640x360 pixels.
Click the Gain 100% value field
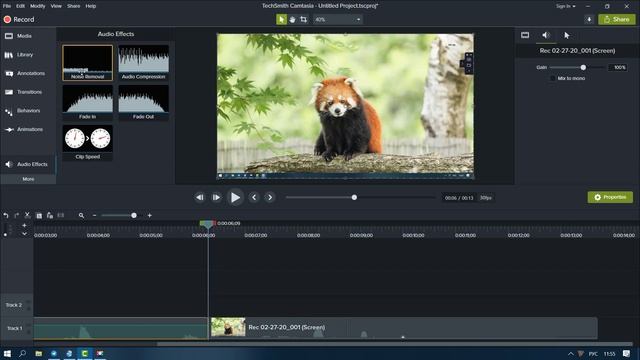pyautogui.click(x=618, y=67)
